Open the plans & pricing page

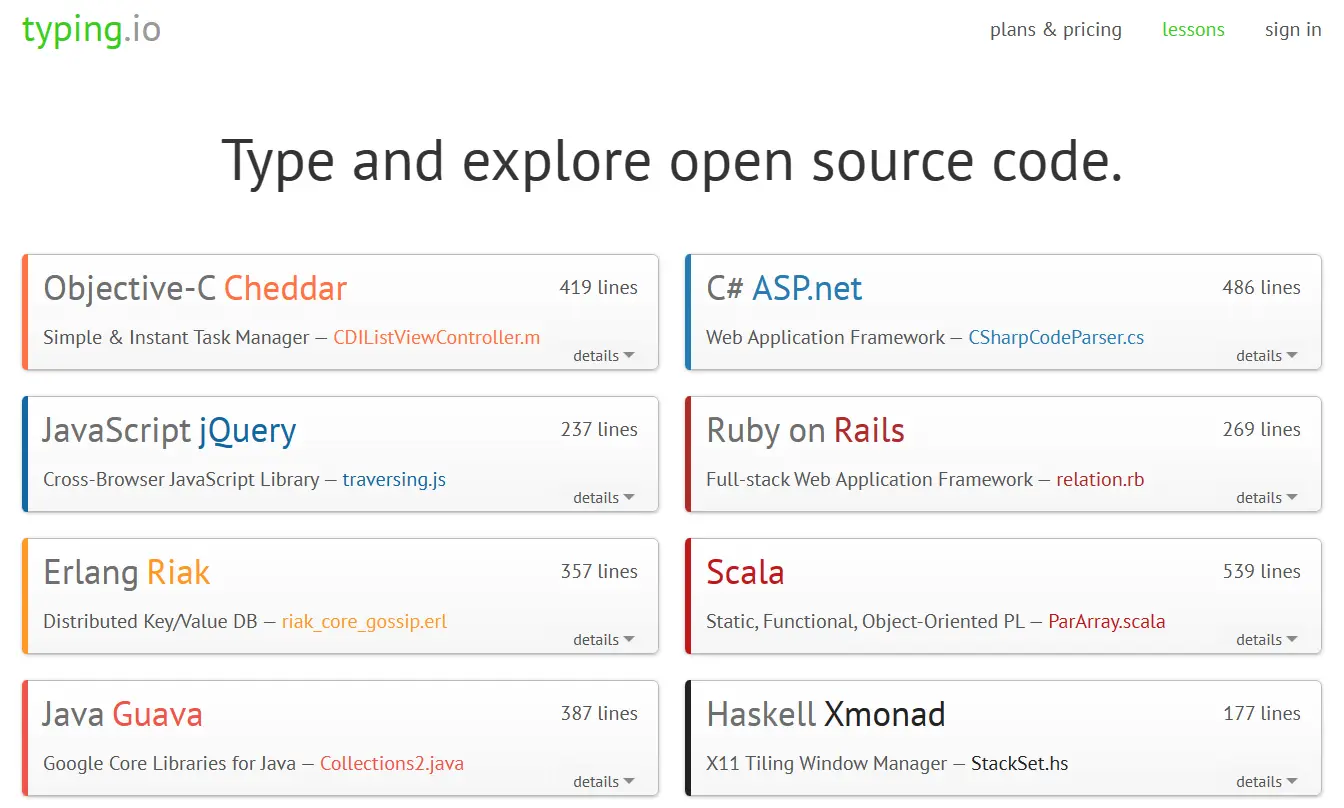[x=1055, y=30]
